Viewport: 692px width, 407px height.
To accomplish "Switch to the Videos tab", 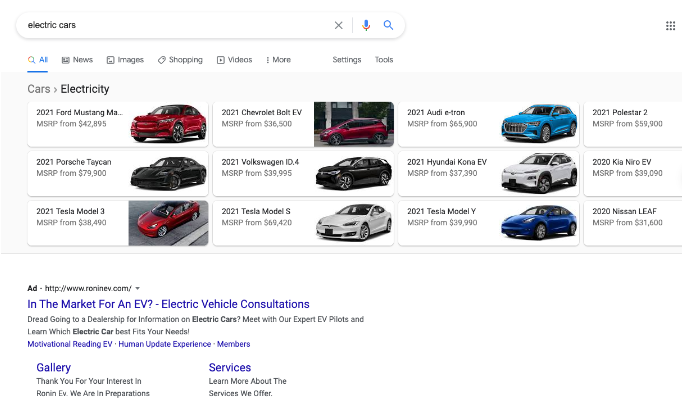I will [234, 60].
